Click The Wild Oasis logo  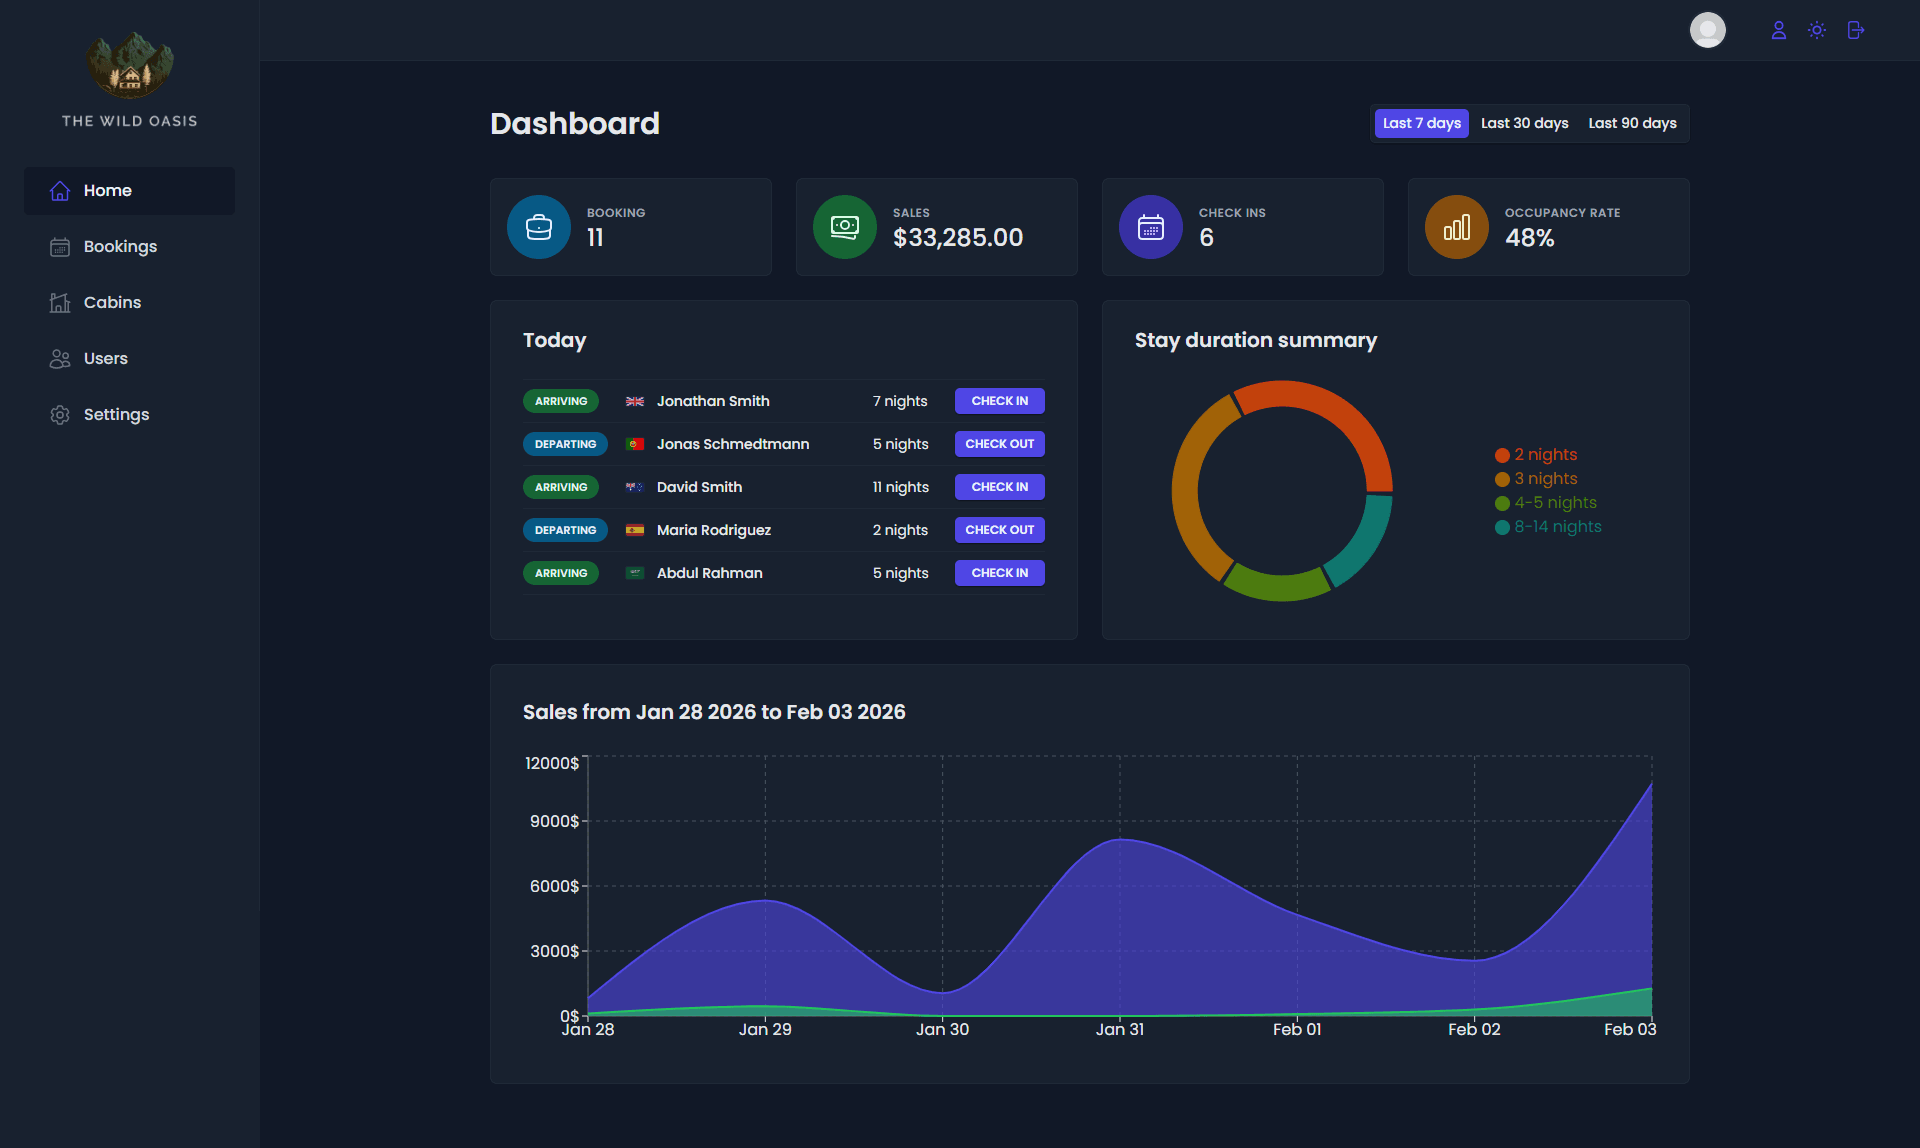130,66
